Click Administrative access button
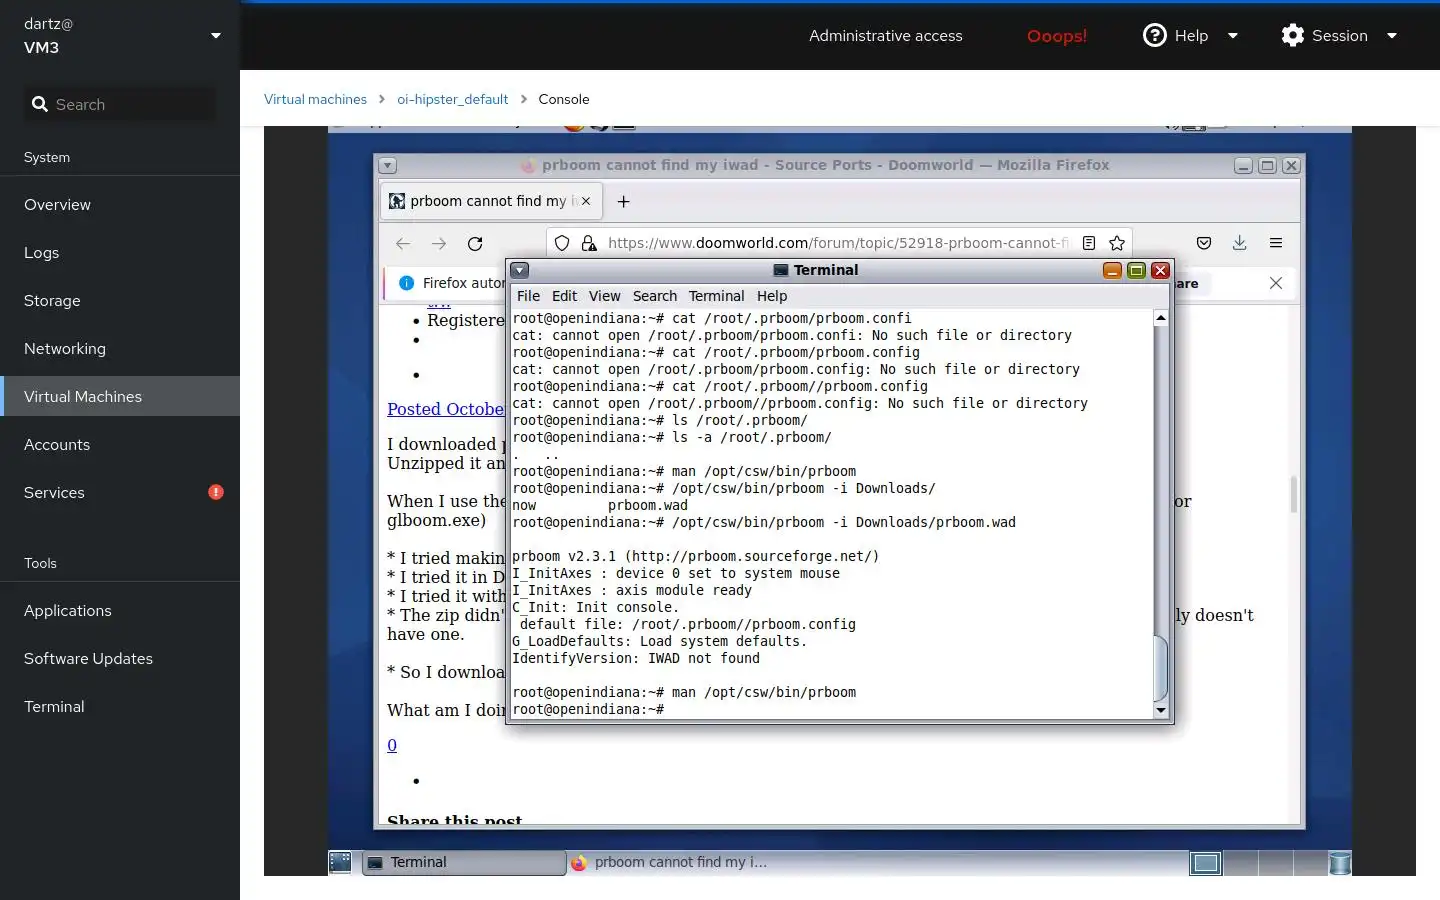Screen dimensions: 1440x900 [x=885, y=35]
